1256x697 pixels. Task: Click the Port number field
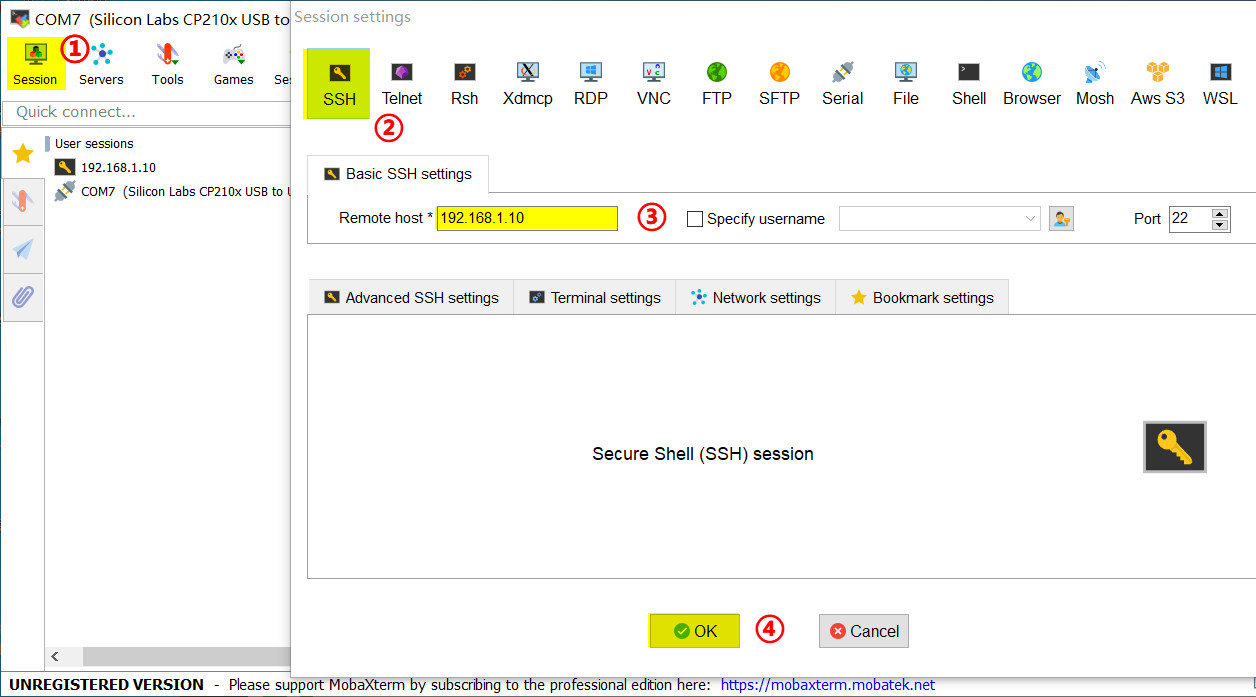[x=1190, y=219]
